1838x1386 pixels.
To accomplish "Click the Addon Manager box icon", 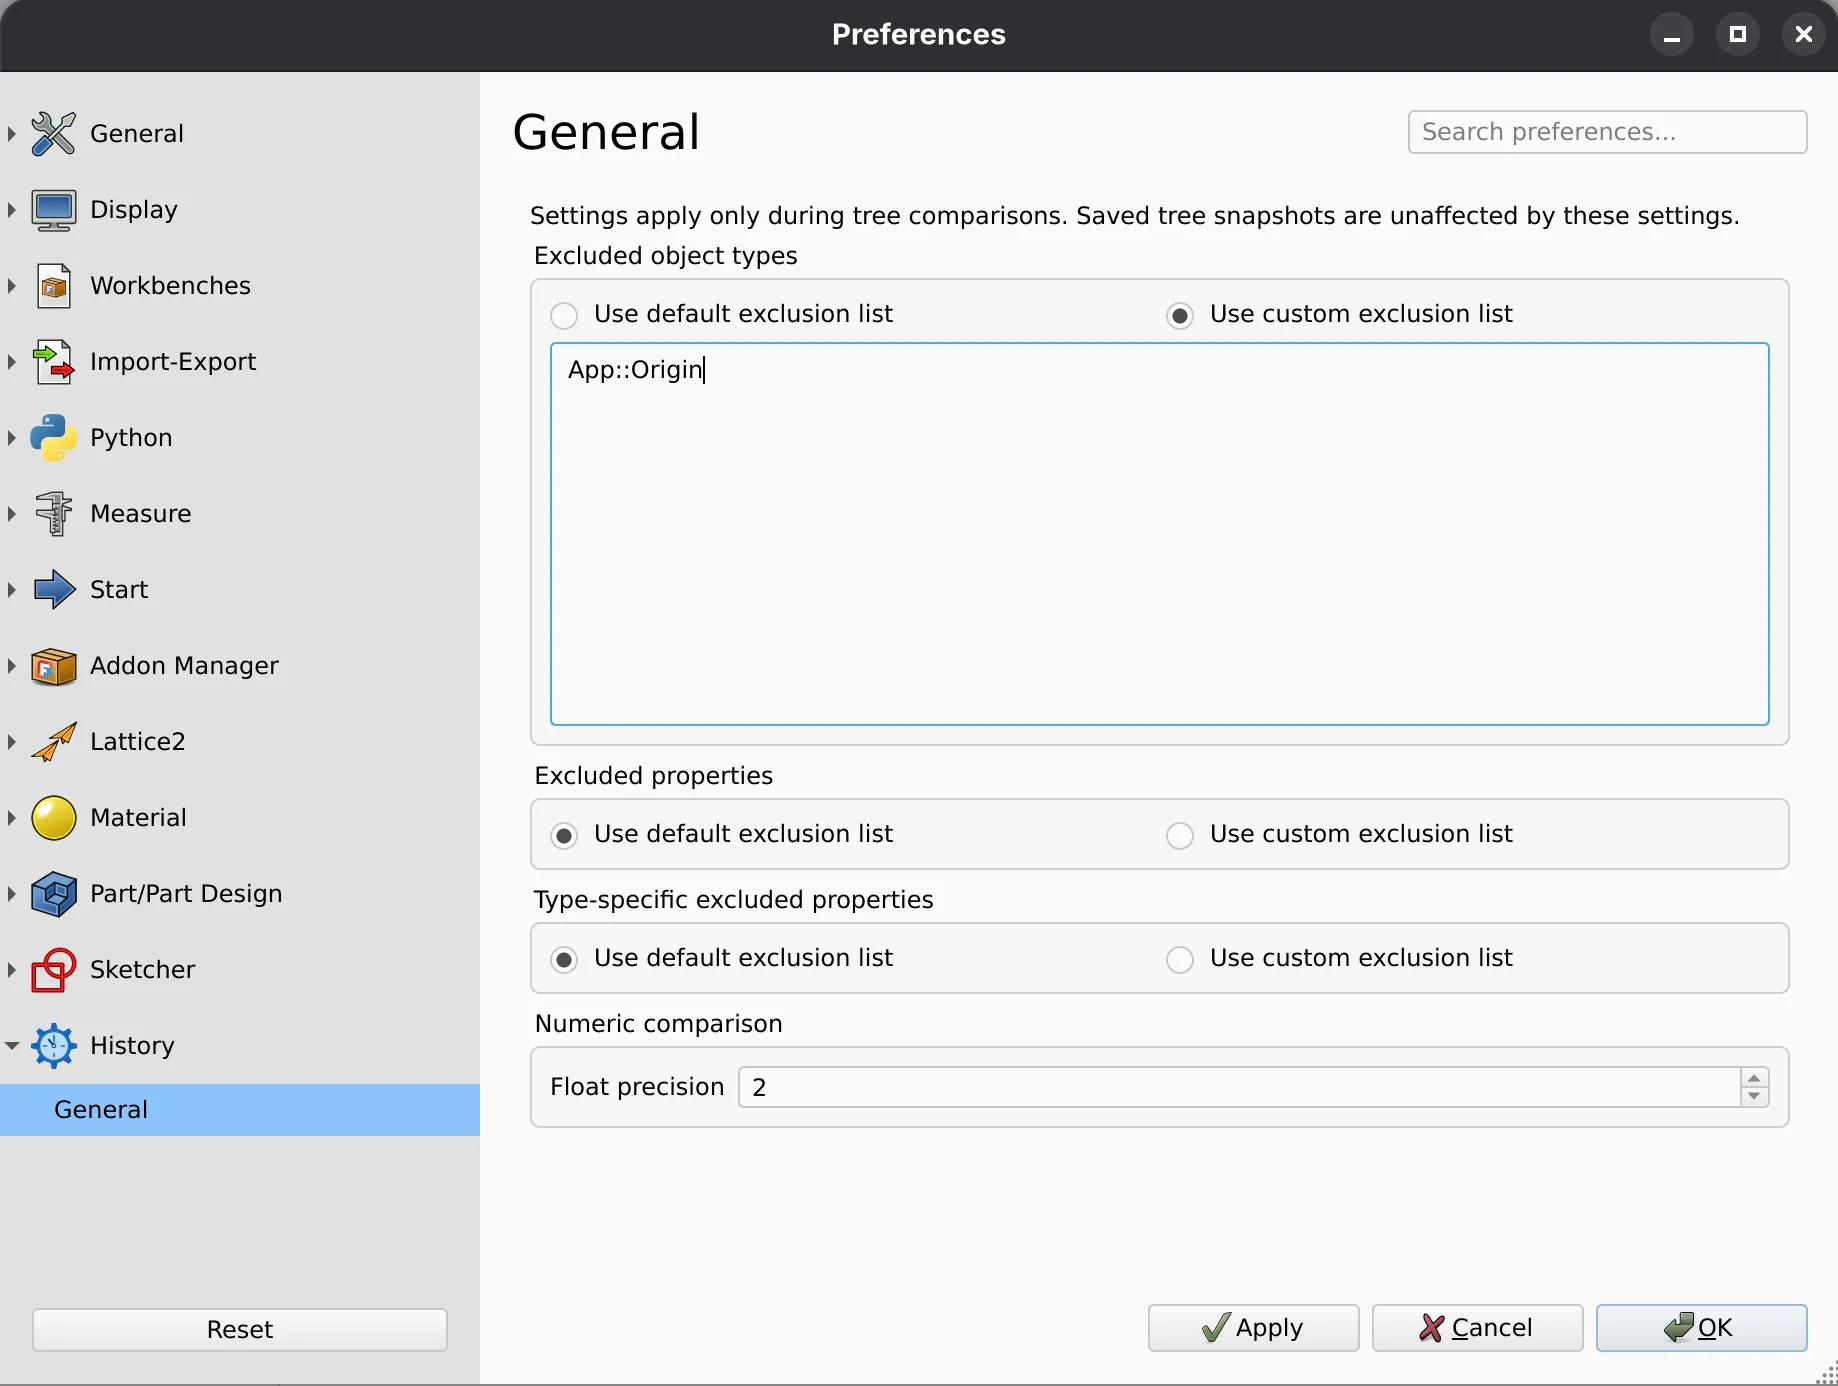I will [54, 666].
